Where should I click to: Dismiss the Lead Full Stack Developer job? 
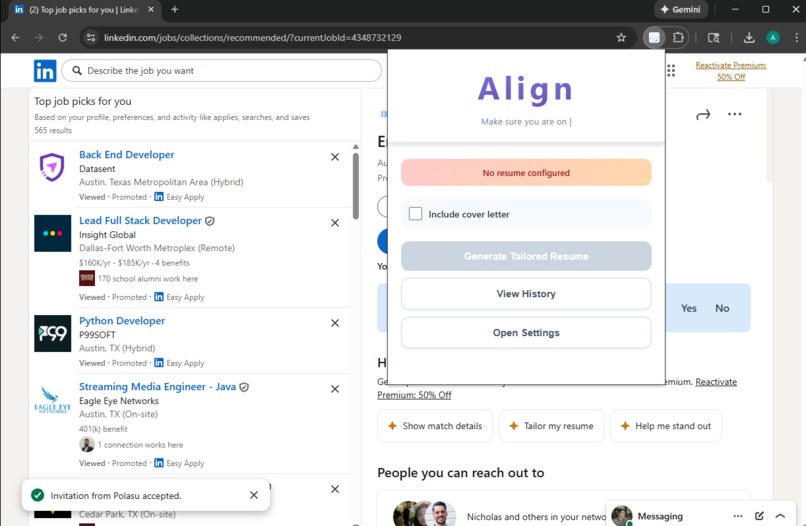(335, 223)
